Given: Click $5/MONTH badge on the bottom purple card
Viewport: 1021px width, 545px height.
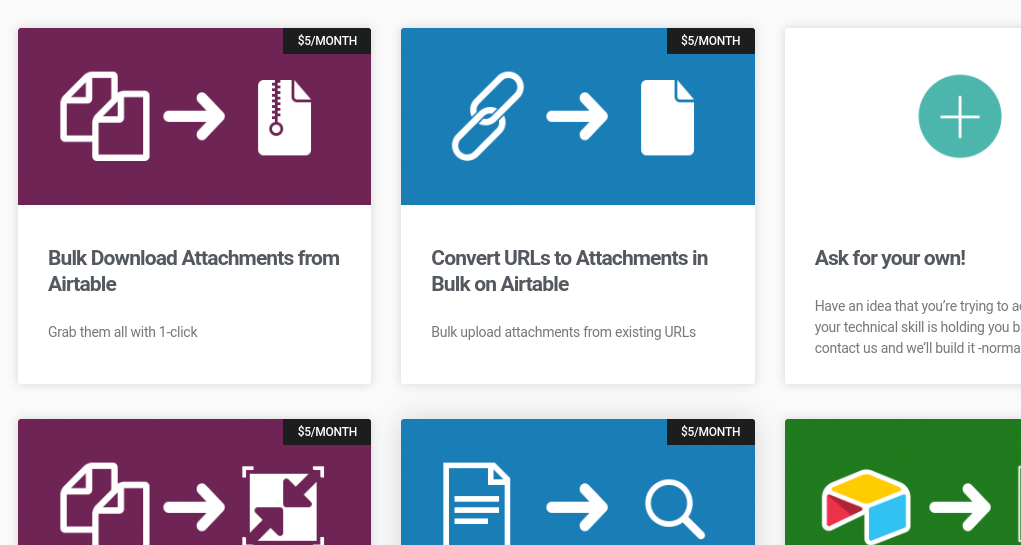Looking at the screenshot, I should click(x=327, y=432).
